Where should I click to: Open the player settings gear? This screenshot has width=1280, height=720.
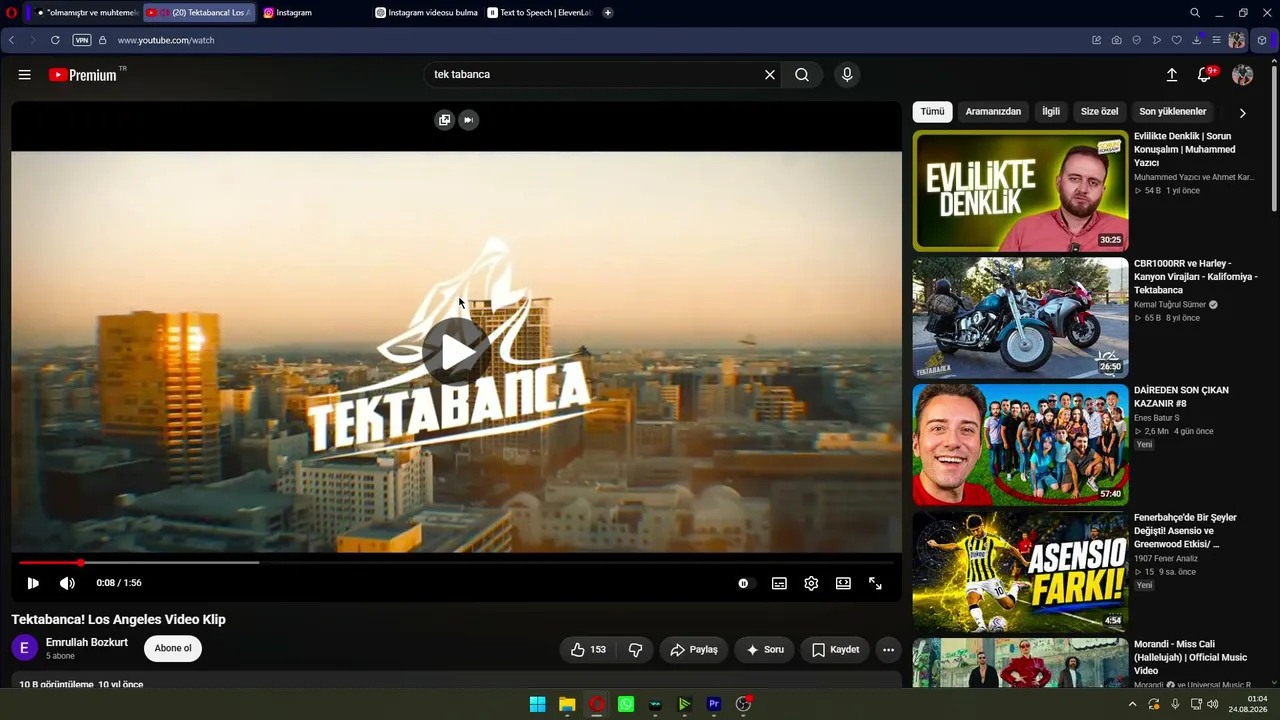pyautogui.click(x=811, y=583)
